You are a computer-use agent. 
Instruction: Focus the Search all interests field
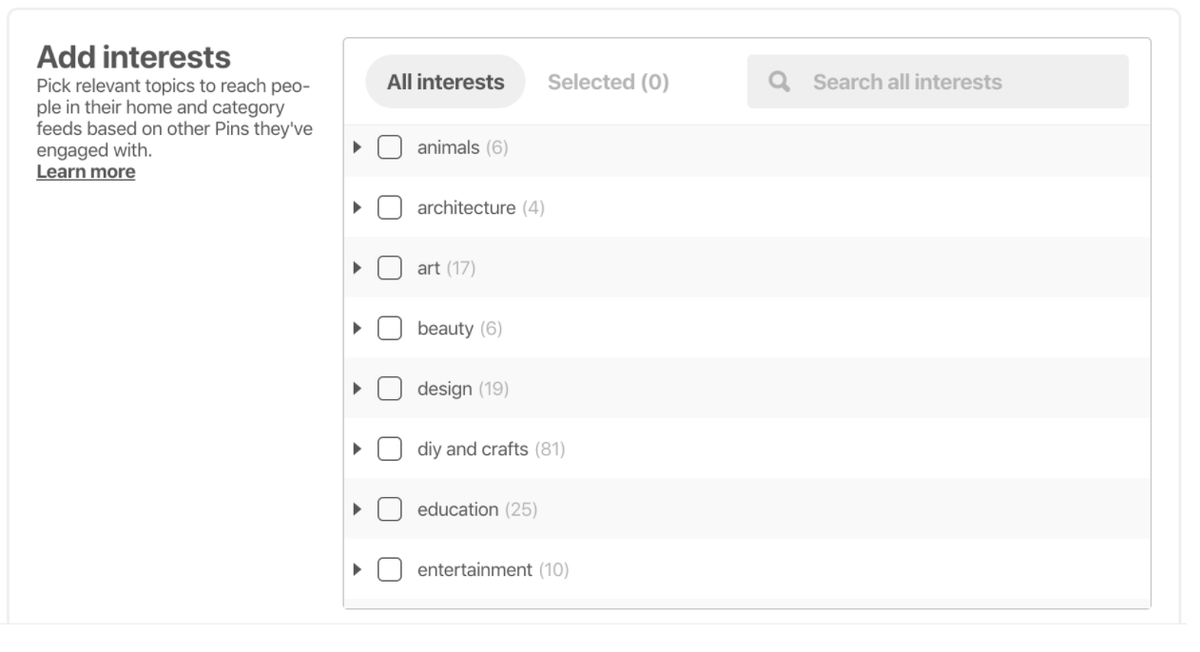click(938, 82)
